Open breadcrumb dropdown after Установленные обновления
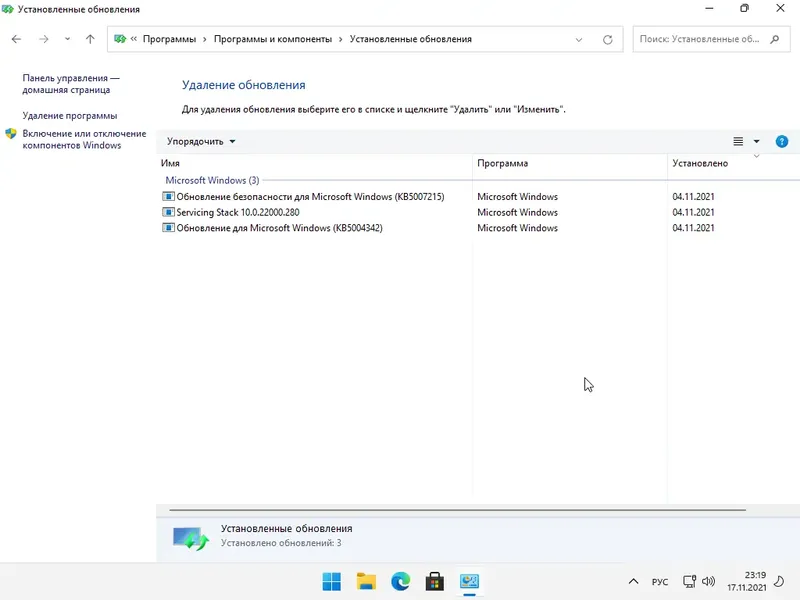 point(578,39)
